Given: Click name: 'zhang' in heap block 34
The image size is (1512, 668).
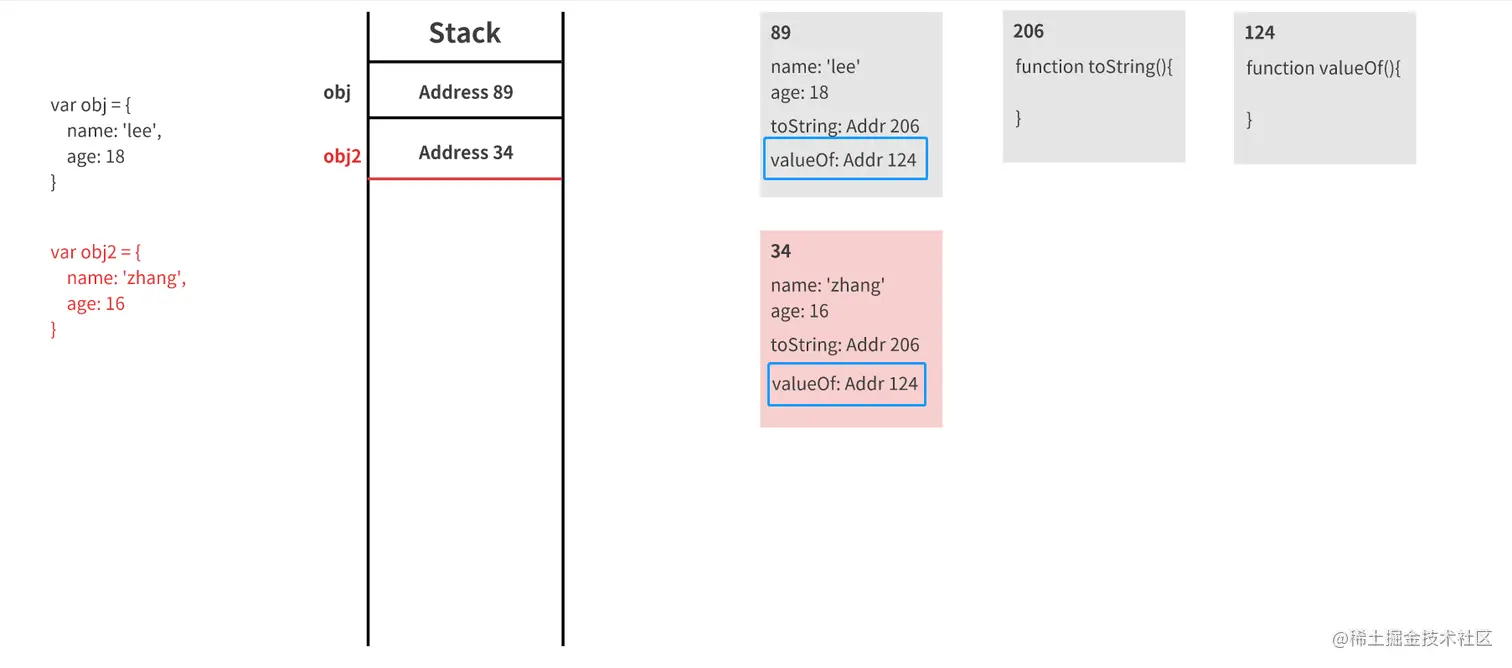Looking at the screenshot, I should tap(827, 285).
